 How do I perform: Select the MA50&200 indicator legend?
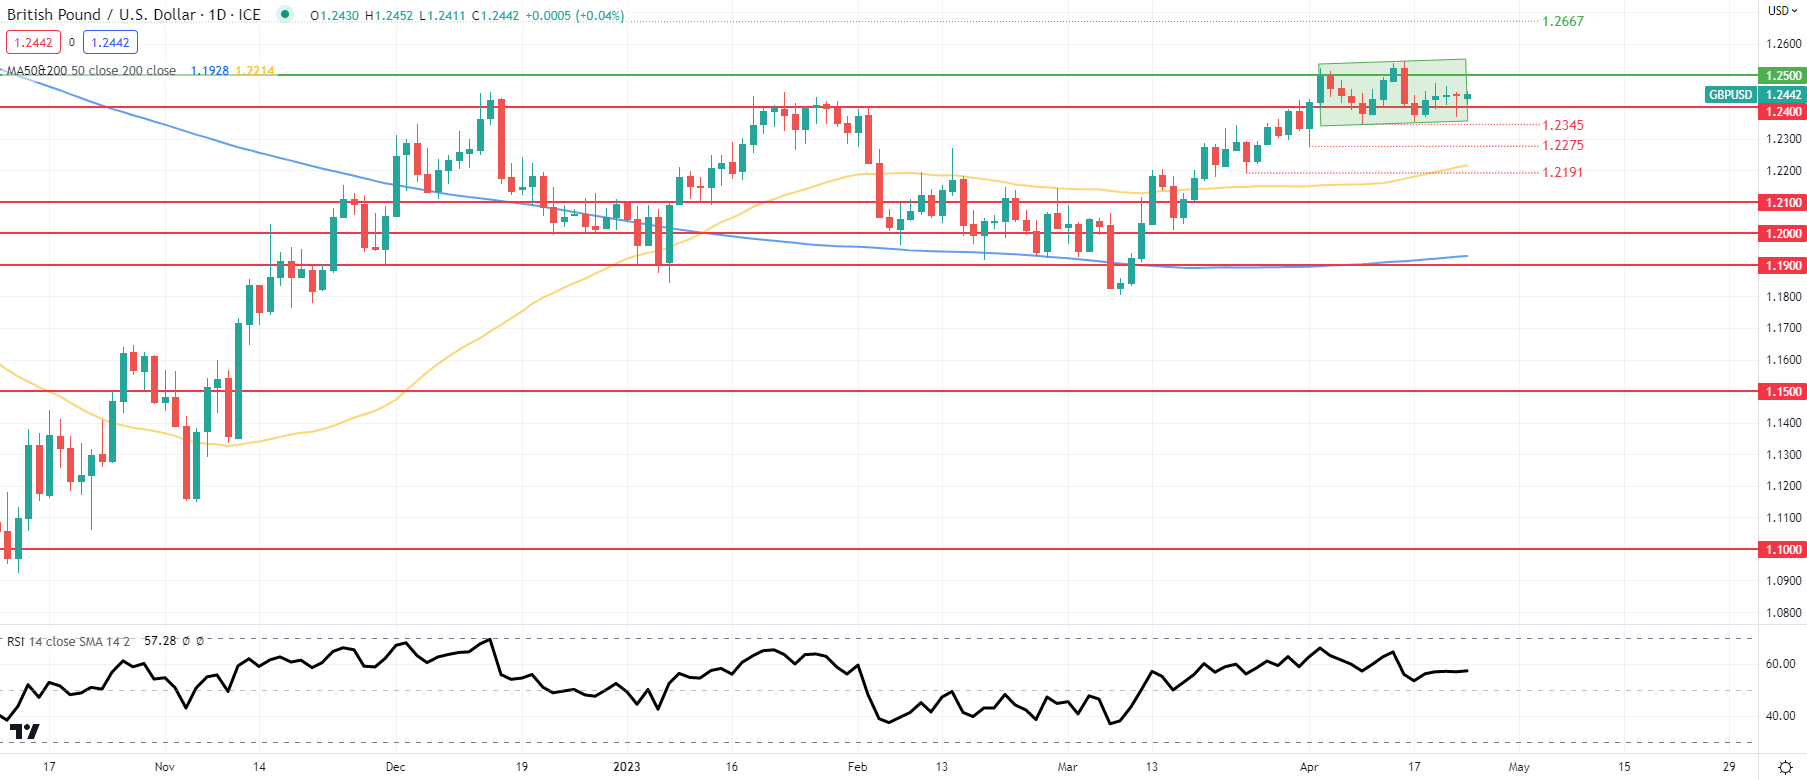[x=91, y=71]
